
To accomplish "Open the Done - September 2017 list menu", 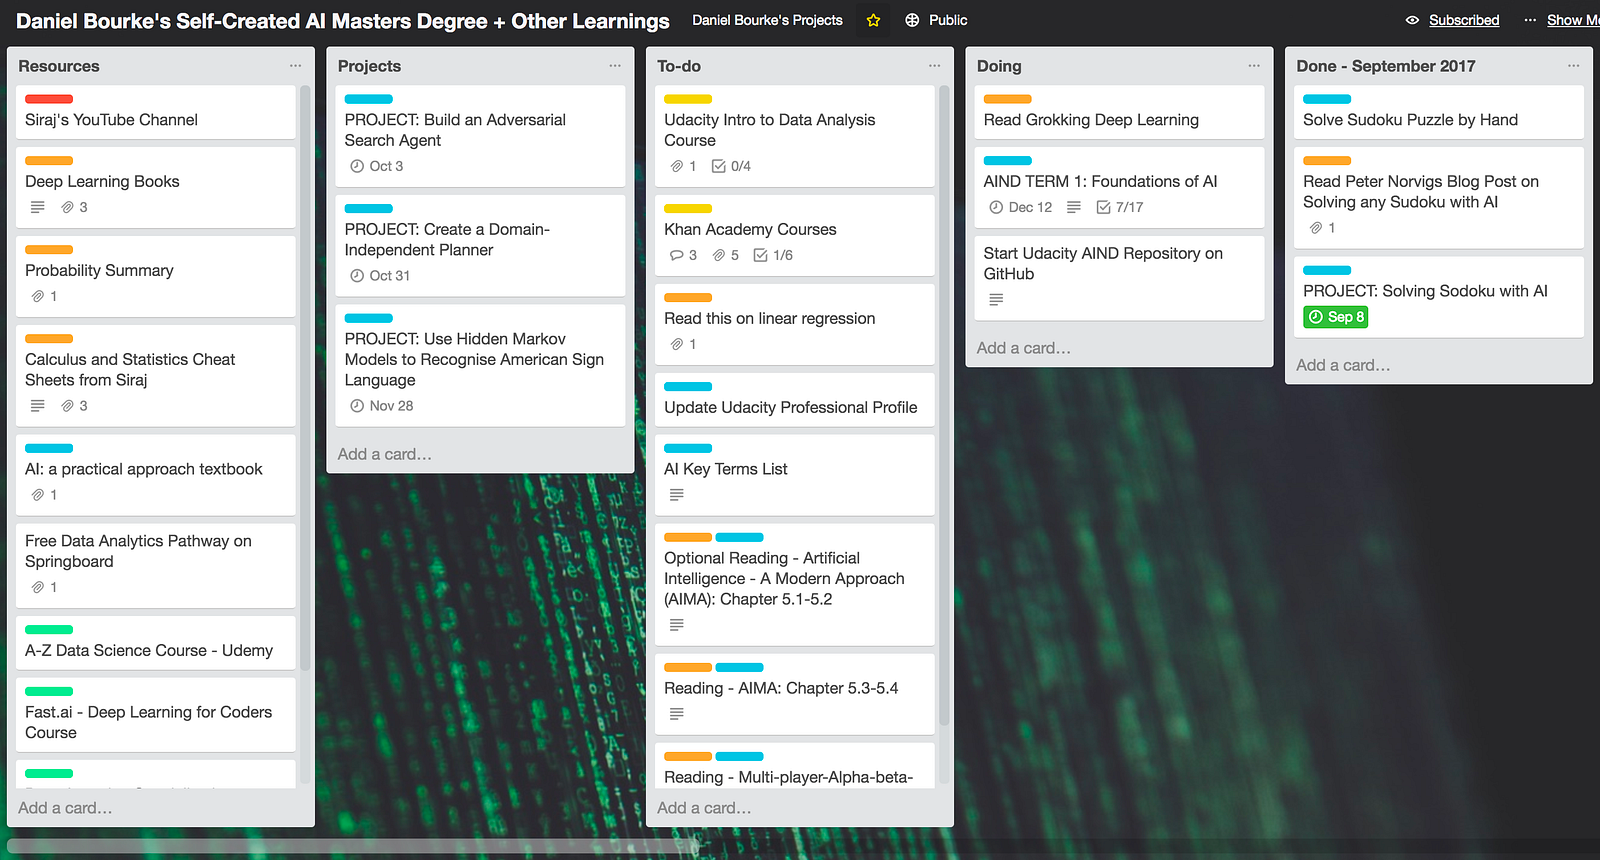I will click(x=1574, y=66).
